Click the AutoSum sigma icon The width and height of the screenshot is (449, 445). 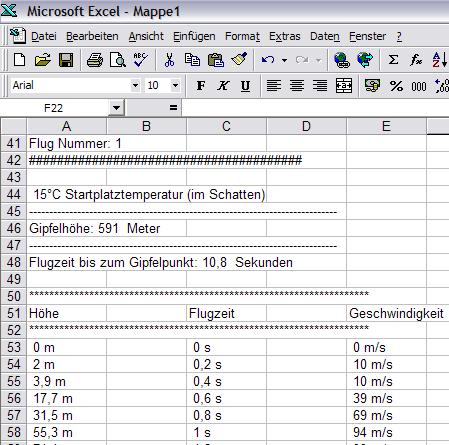(x=394, y=60)
